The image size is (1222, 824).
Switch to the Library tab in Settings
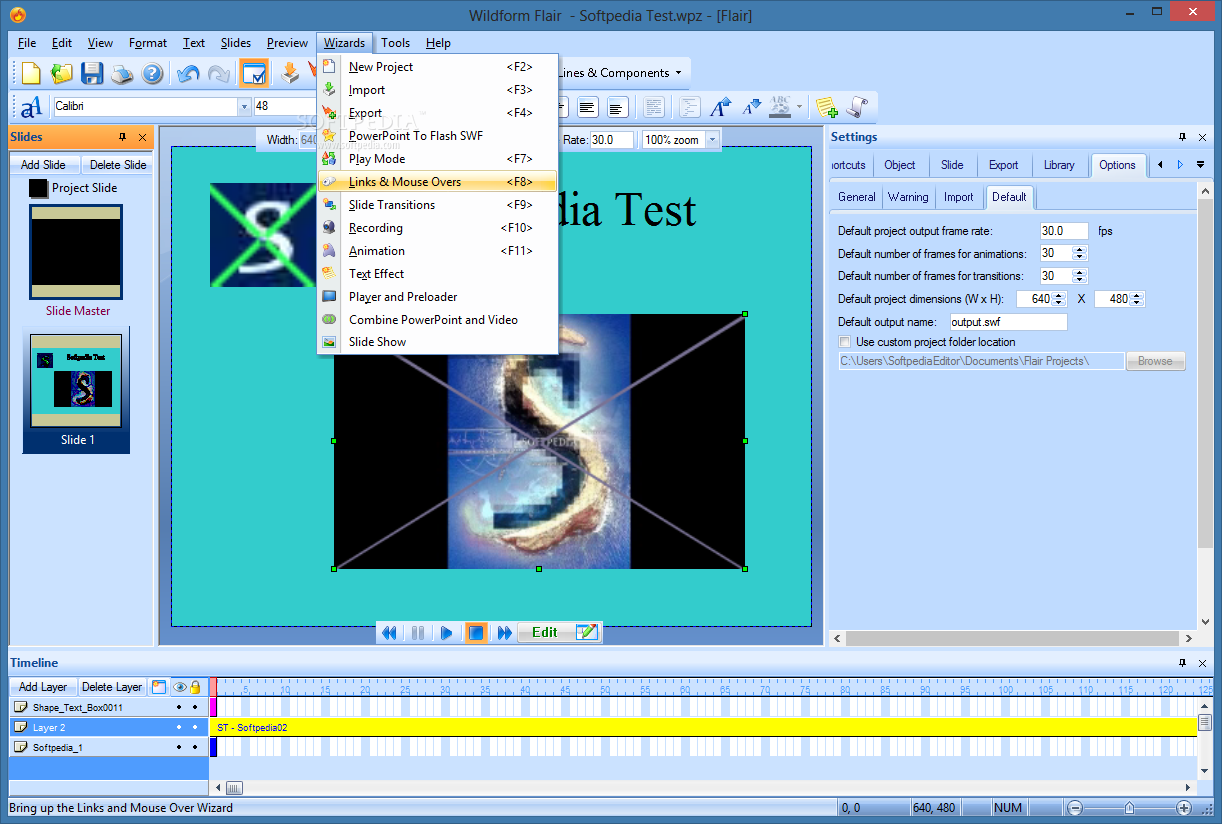[x=1059, y=165]
